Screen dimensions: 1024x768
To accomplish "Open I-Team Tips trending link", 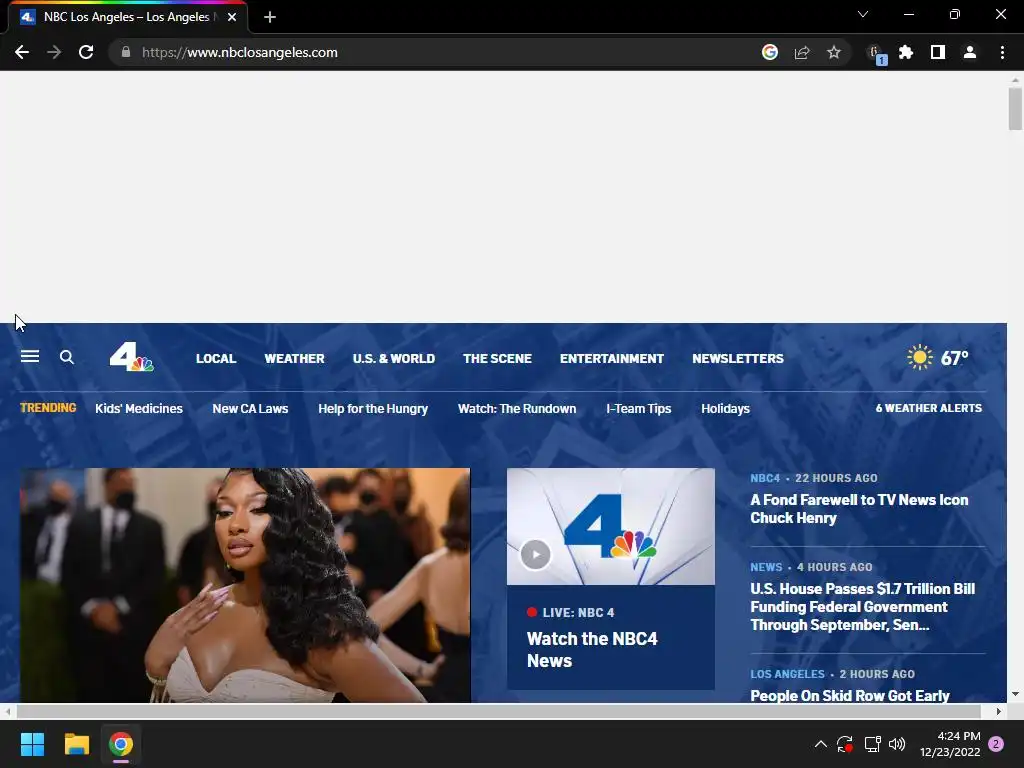I will [639, 409].
